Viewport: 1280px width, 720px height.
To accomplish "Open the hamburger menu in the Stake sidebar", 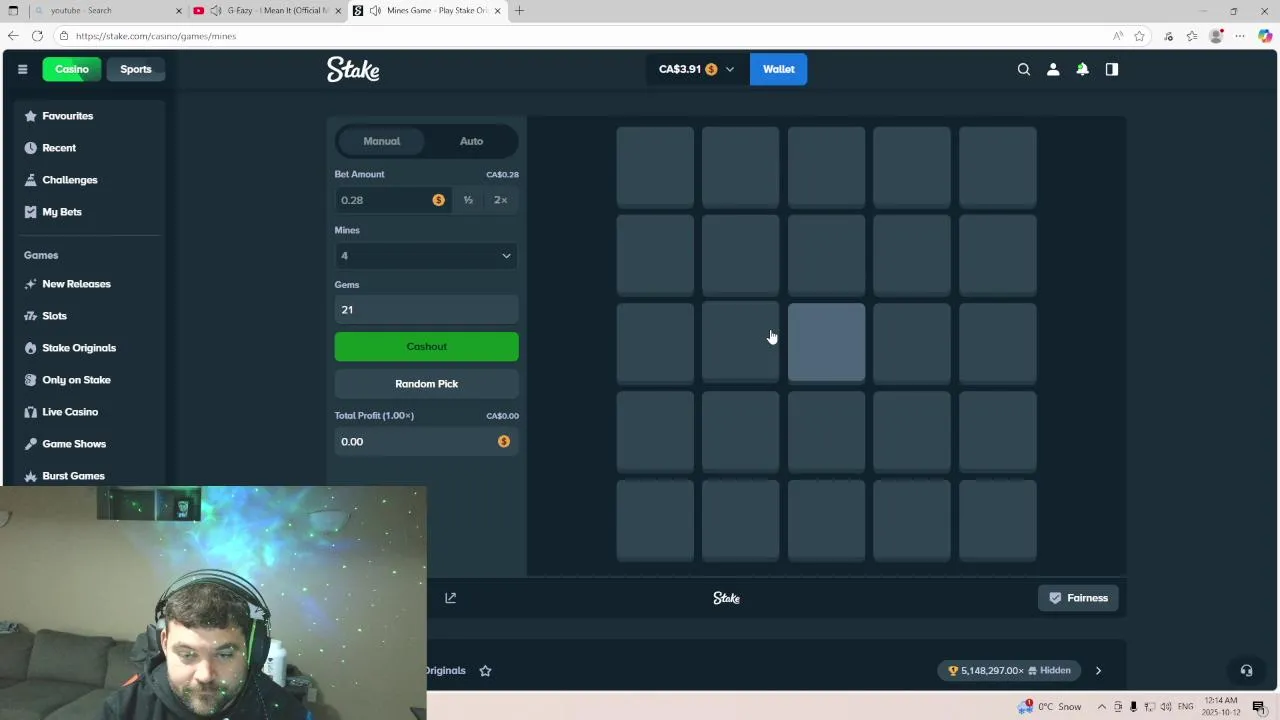I will click(22, 69).
